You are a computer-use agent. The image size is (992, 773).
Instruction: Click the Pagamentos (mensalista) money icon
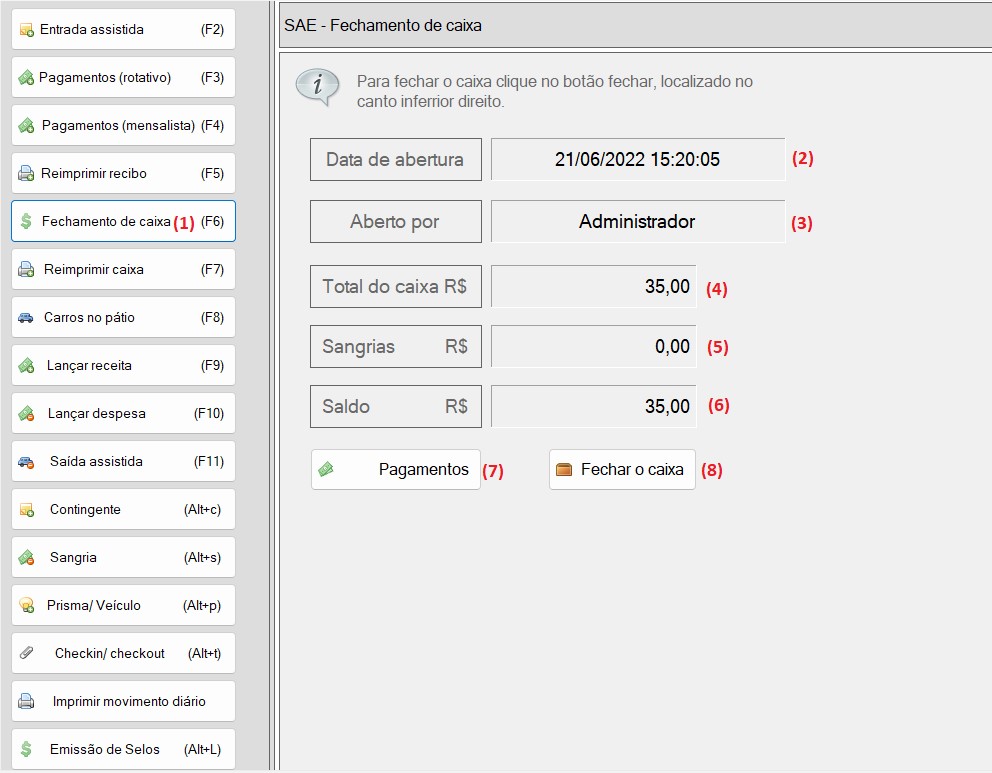point(26,126)
